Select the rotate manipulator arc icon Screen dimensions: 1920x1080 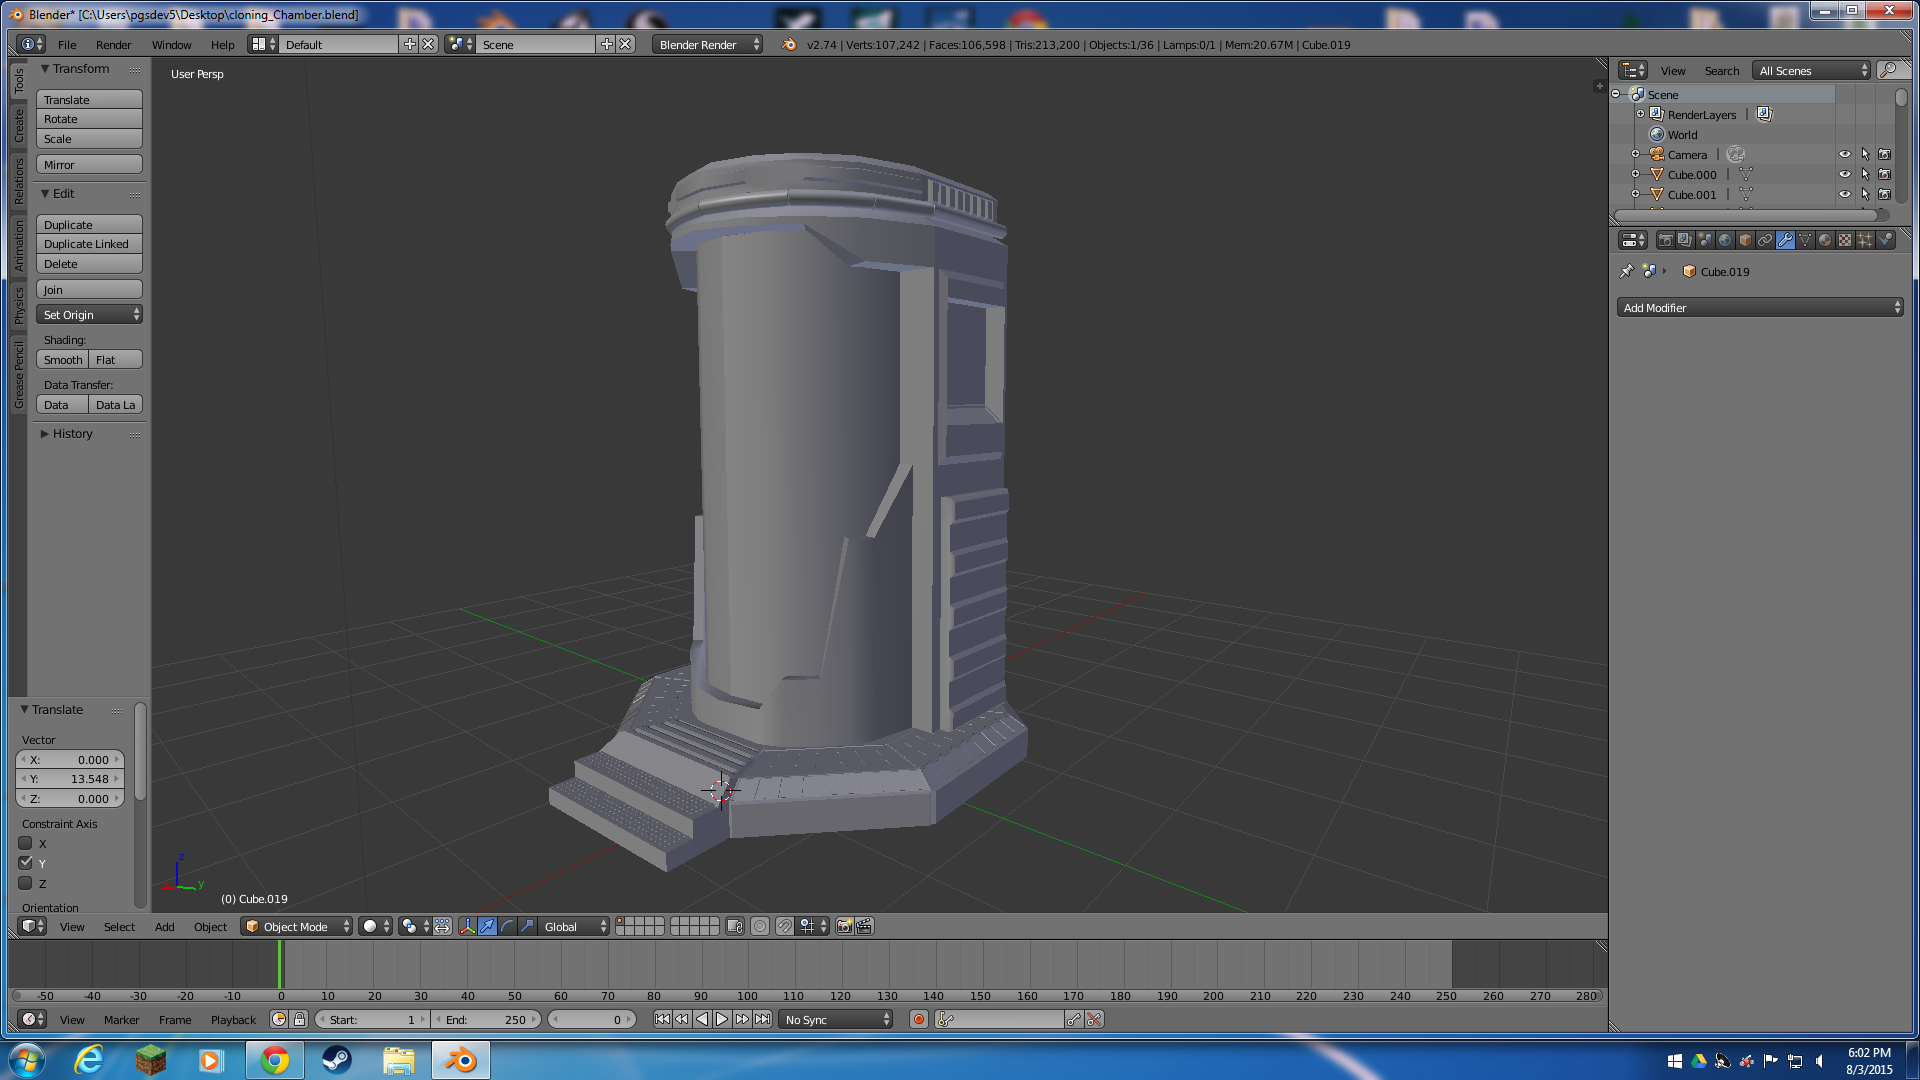pyautogui.click(x=507, y=927)
